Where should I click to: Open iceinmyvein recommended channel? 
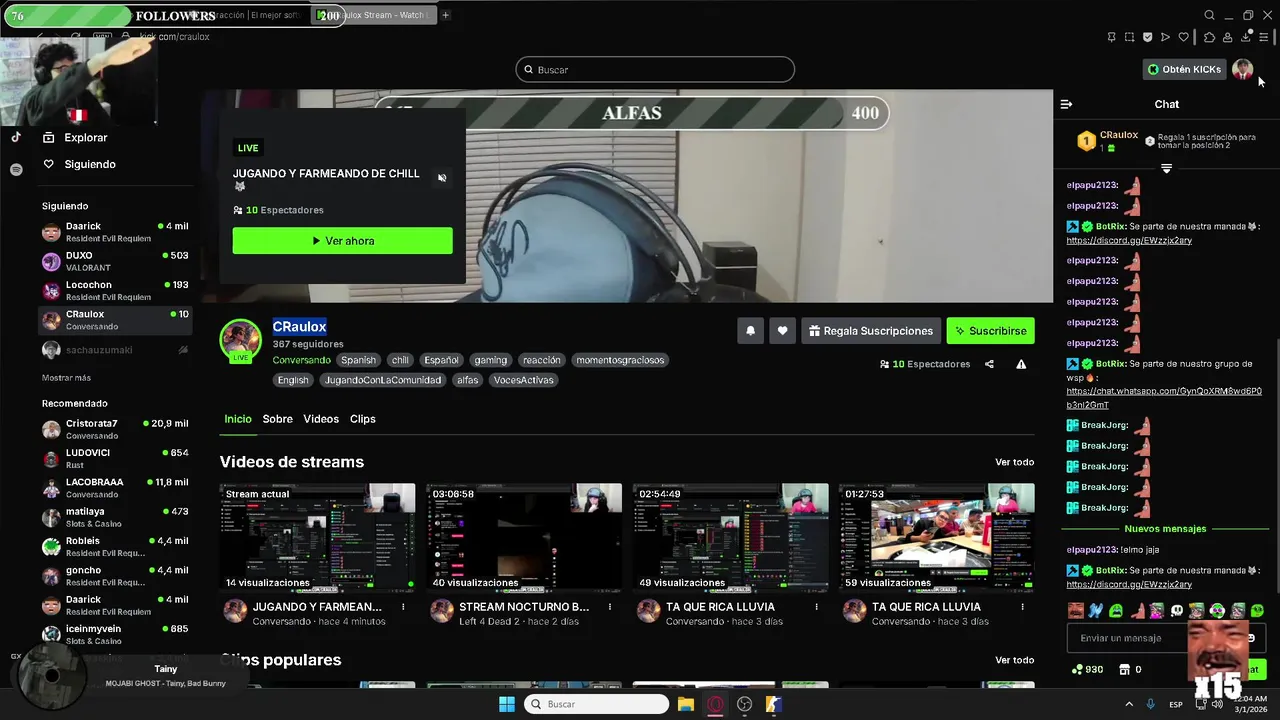(114, 634)
